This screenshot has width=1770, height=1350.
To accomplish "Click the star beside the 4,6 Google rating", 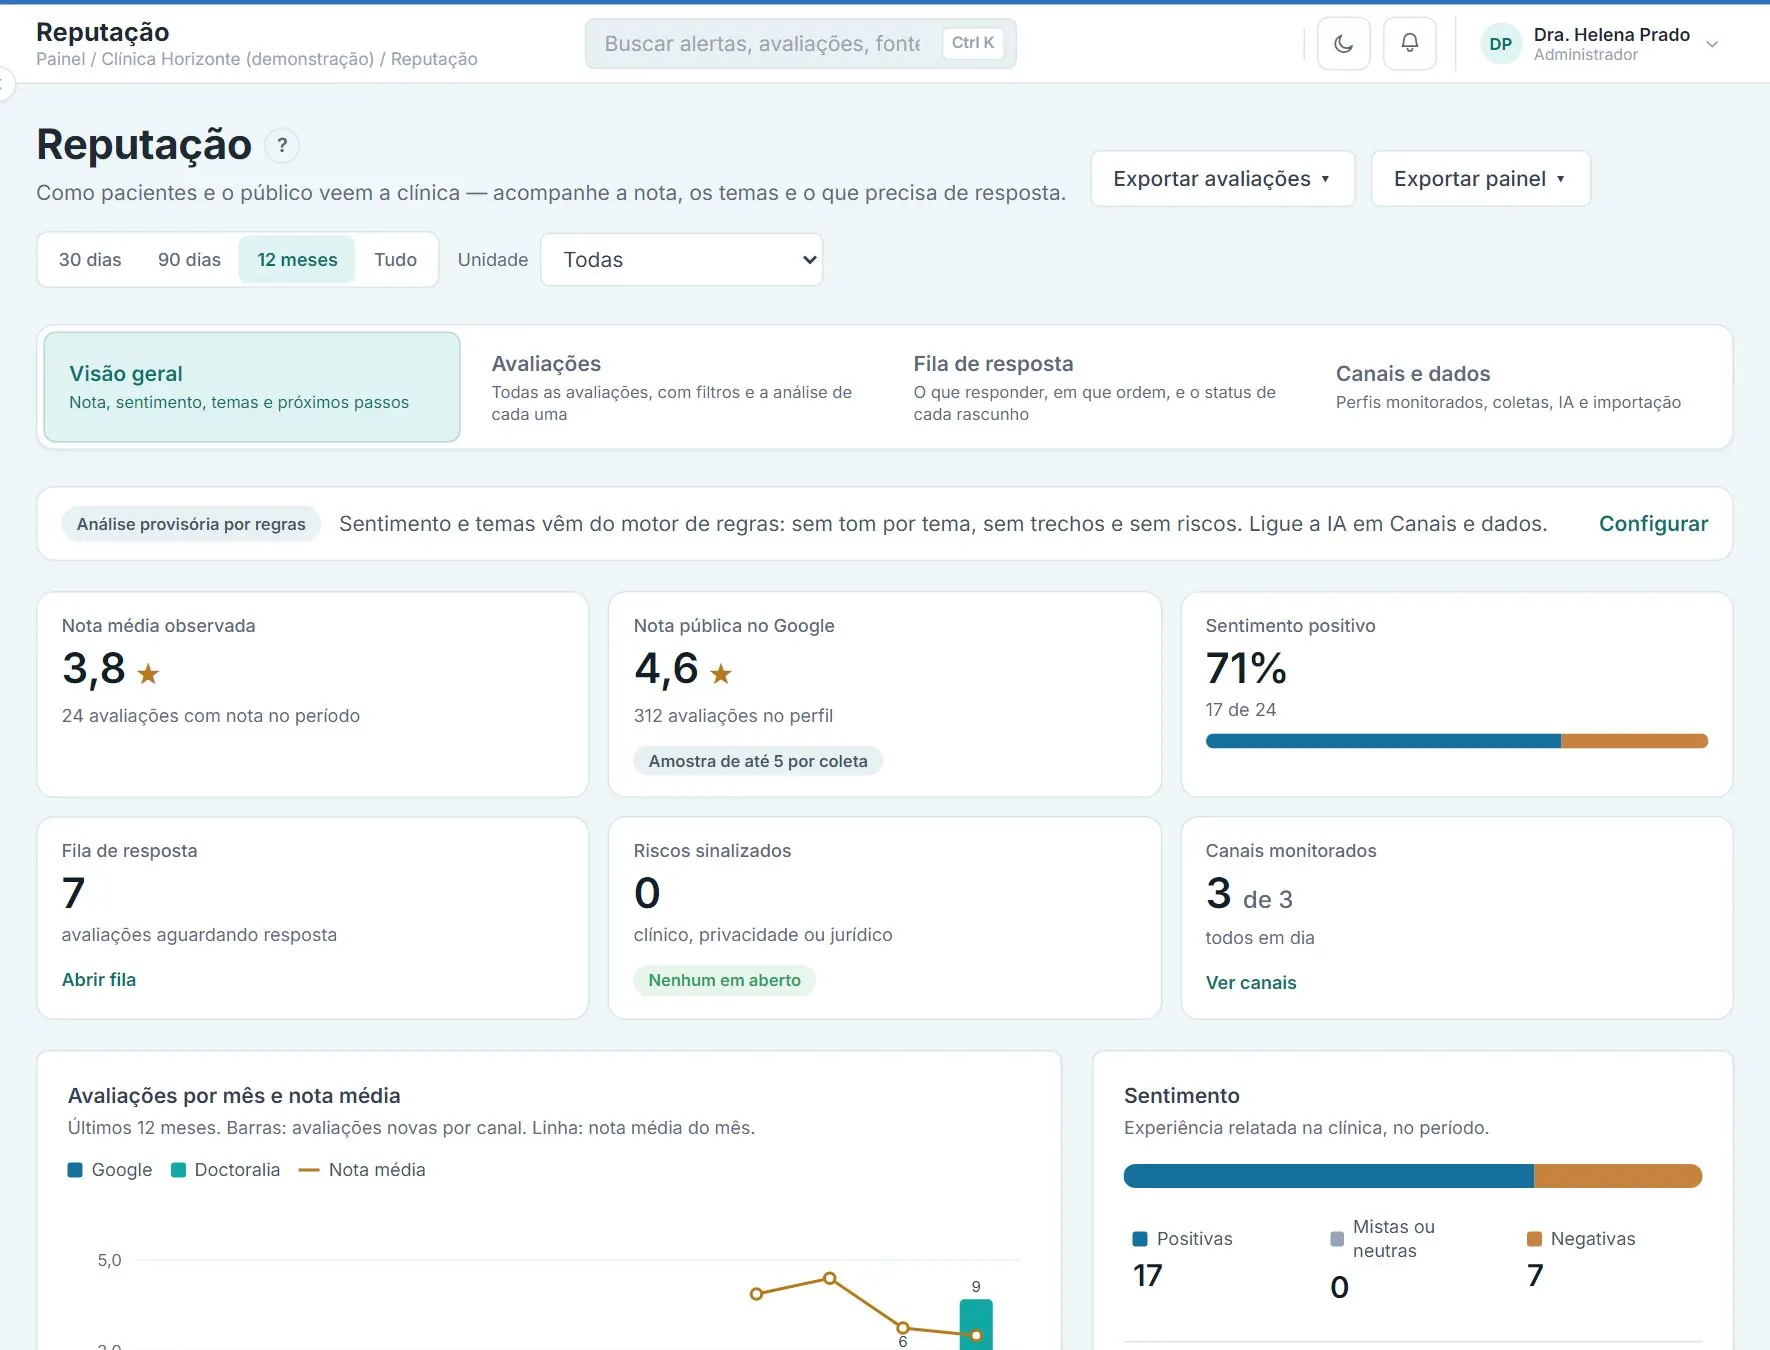I will click(721, 674).
